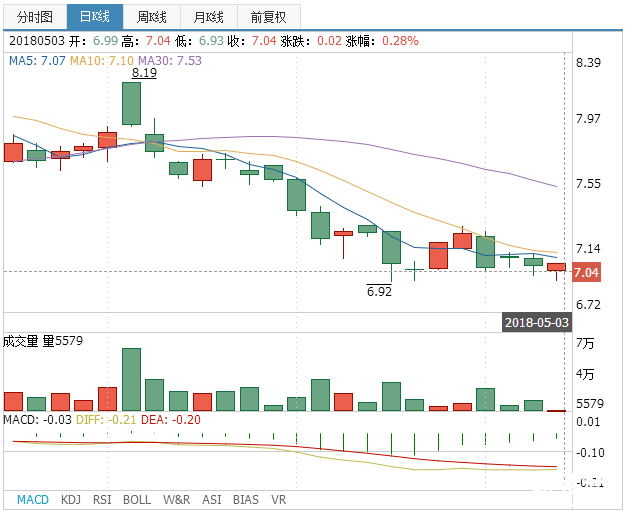Click the 7.04 current price tag

[x=586, y=272]
